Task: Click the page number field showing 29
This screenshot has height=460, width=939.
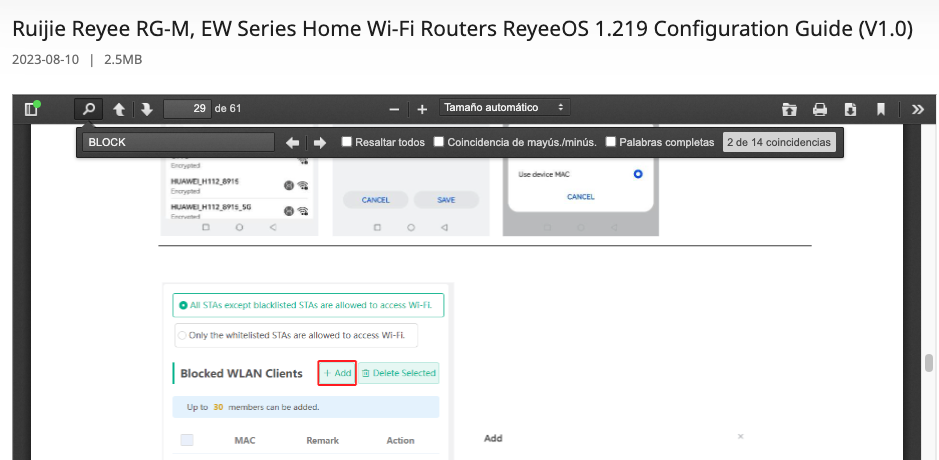Action: point(187,109)
